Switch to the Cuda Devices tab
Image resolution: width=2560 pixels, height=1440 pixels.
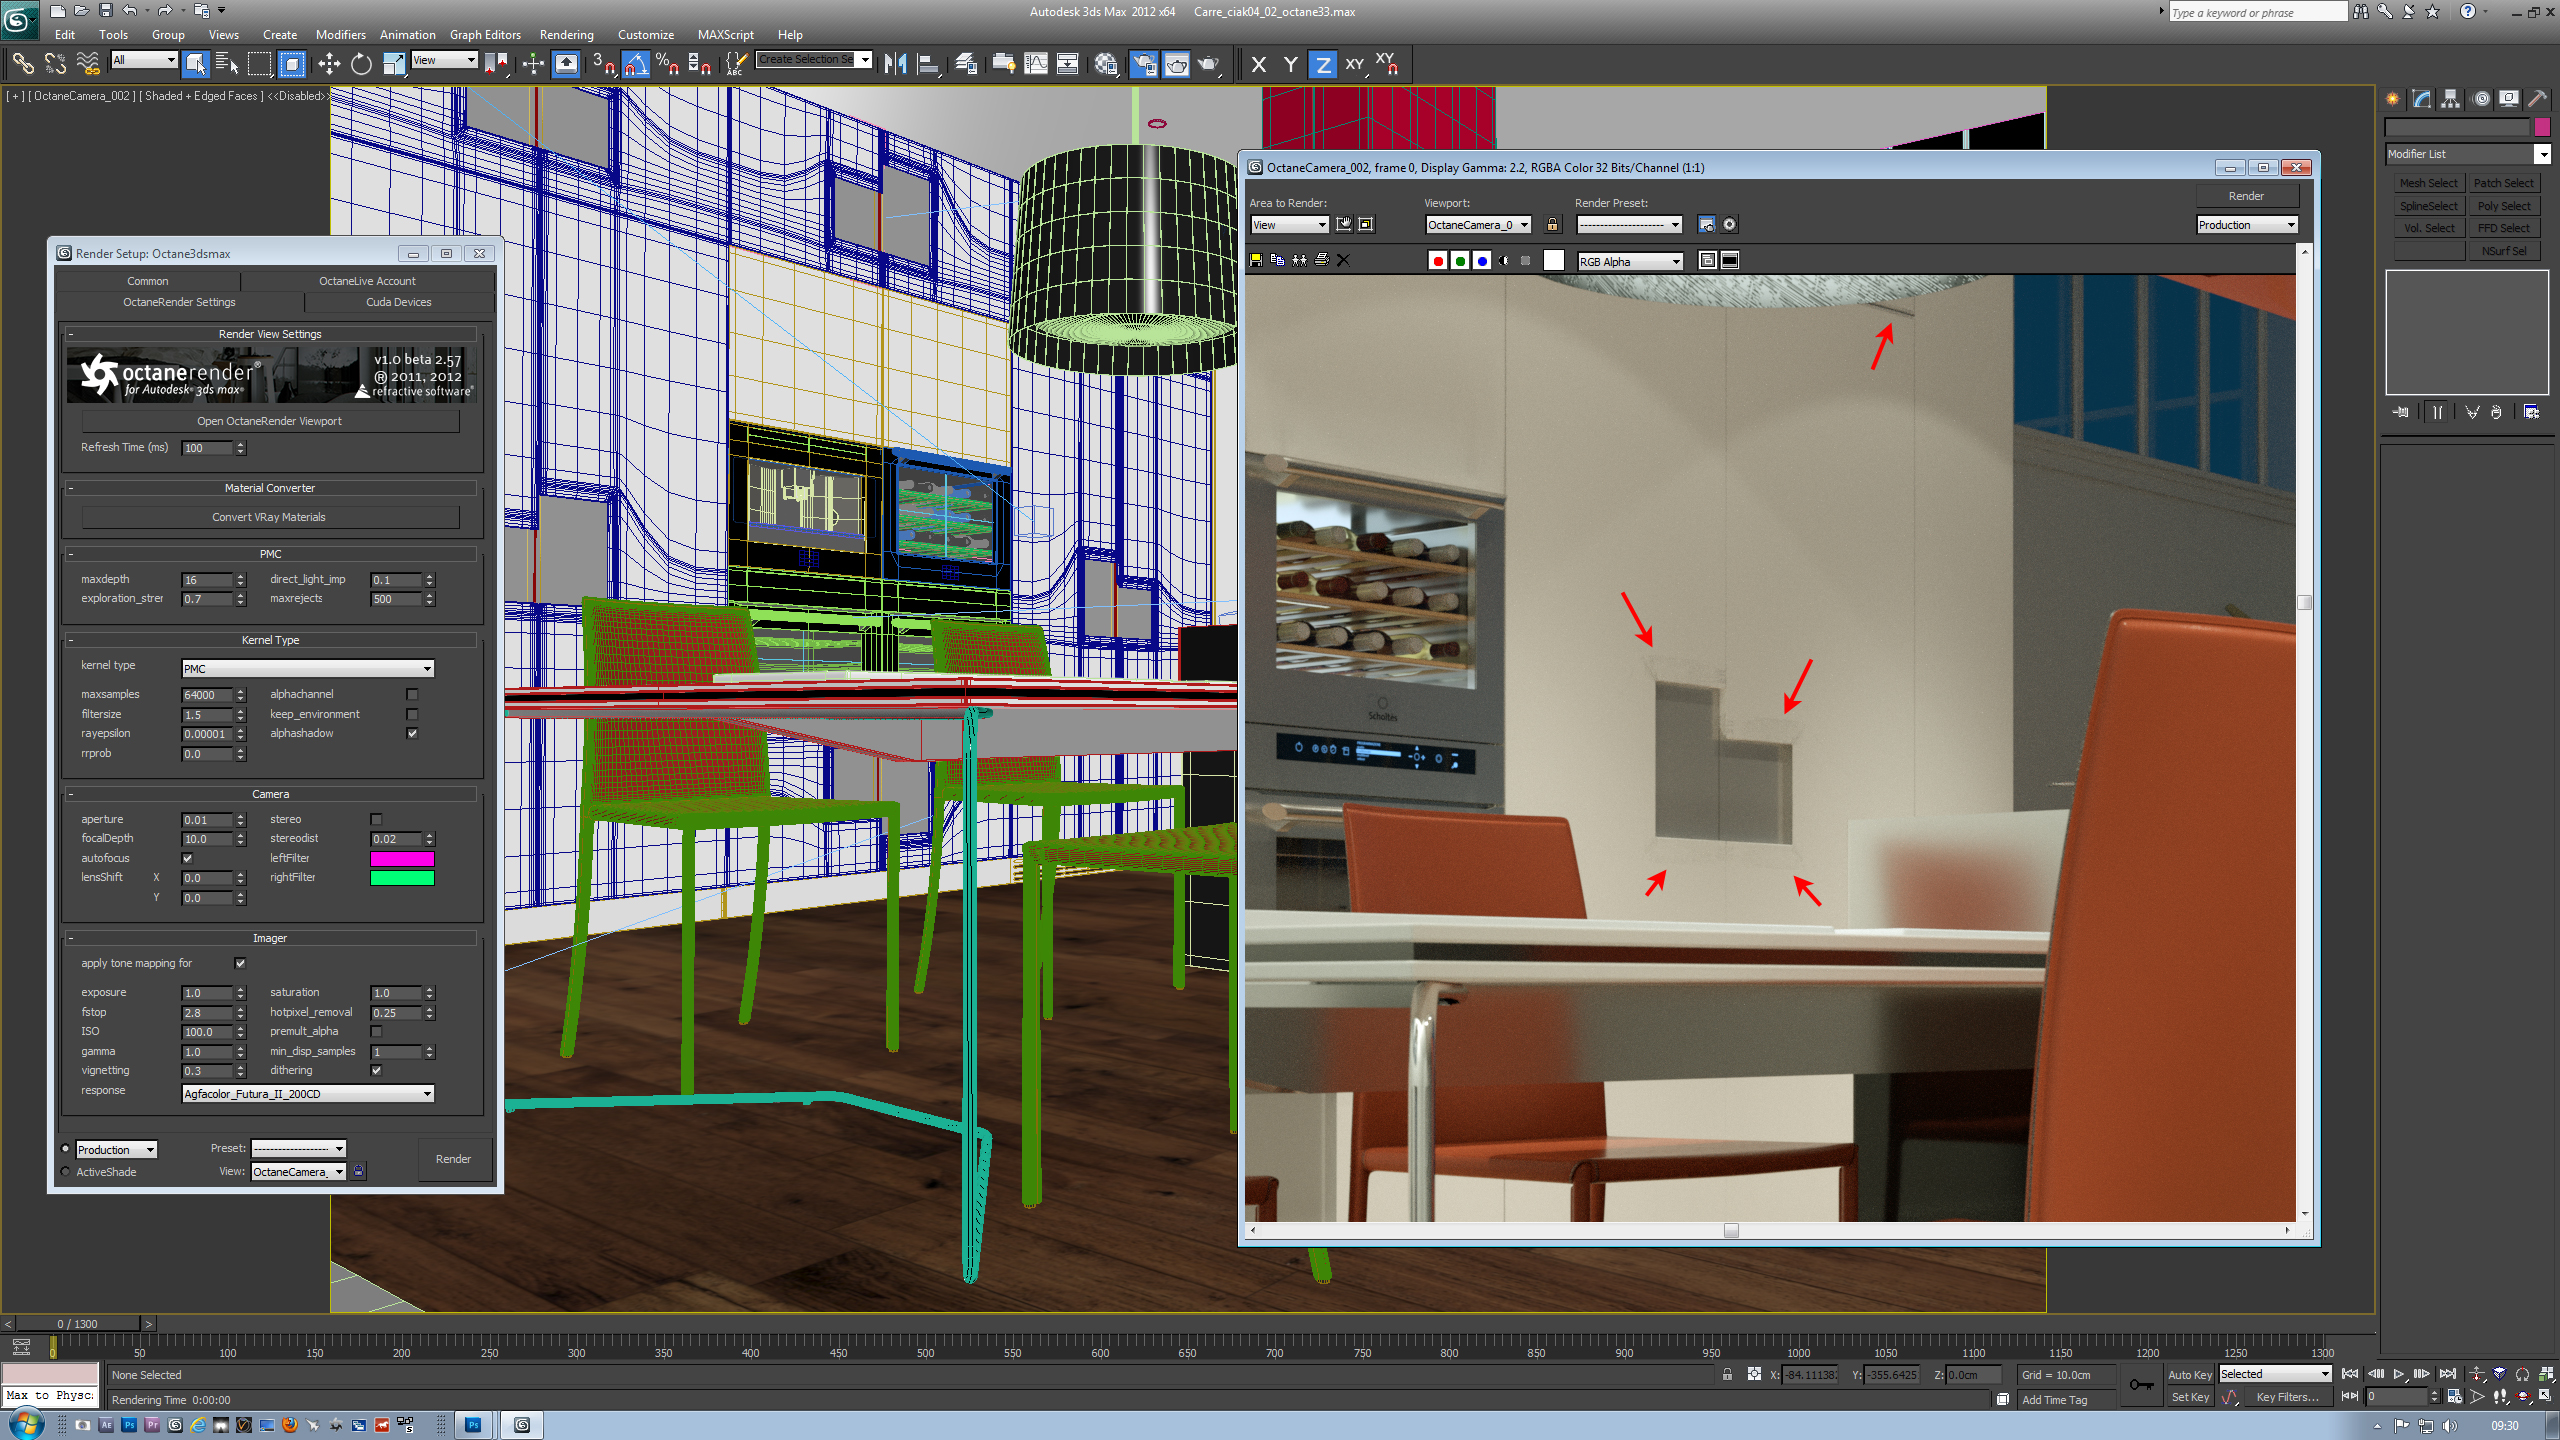pos(398,302)
